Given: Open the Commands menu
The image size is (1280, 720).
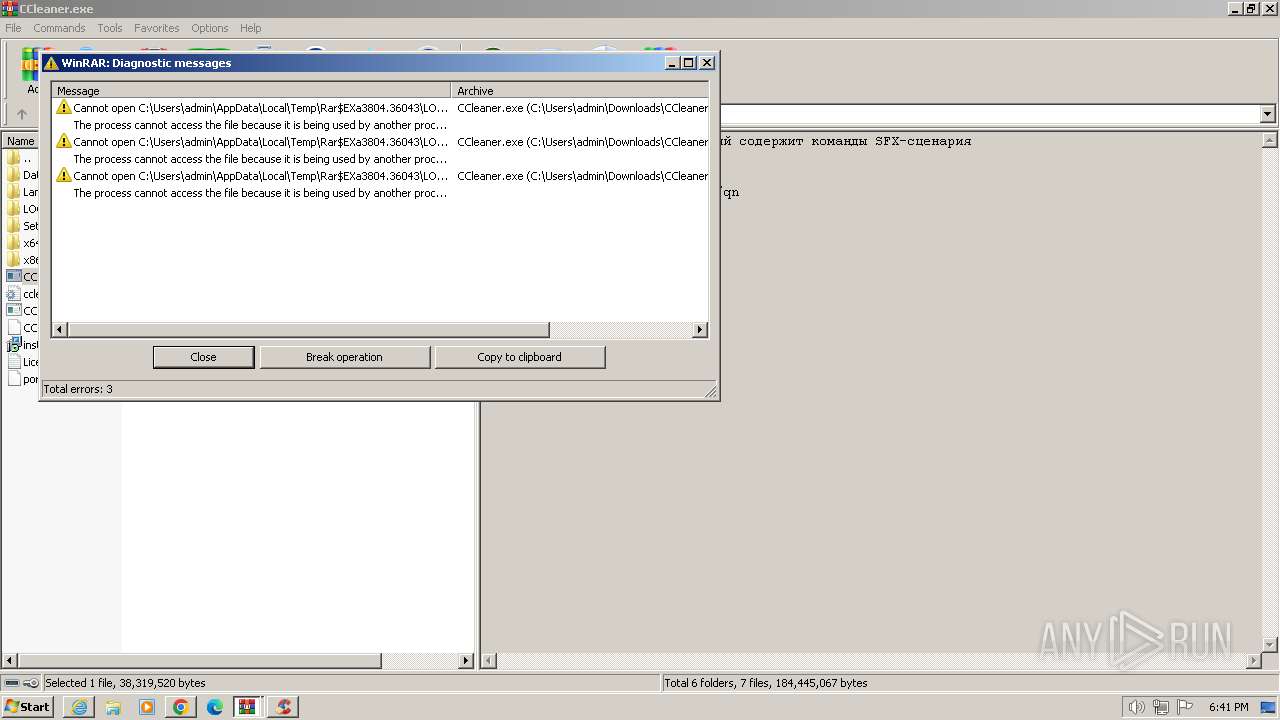Looking at the screenshot, I should 59,28.
